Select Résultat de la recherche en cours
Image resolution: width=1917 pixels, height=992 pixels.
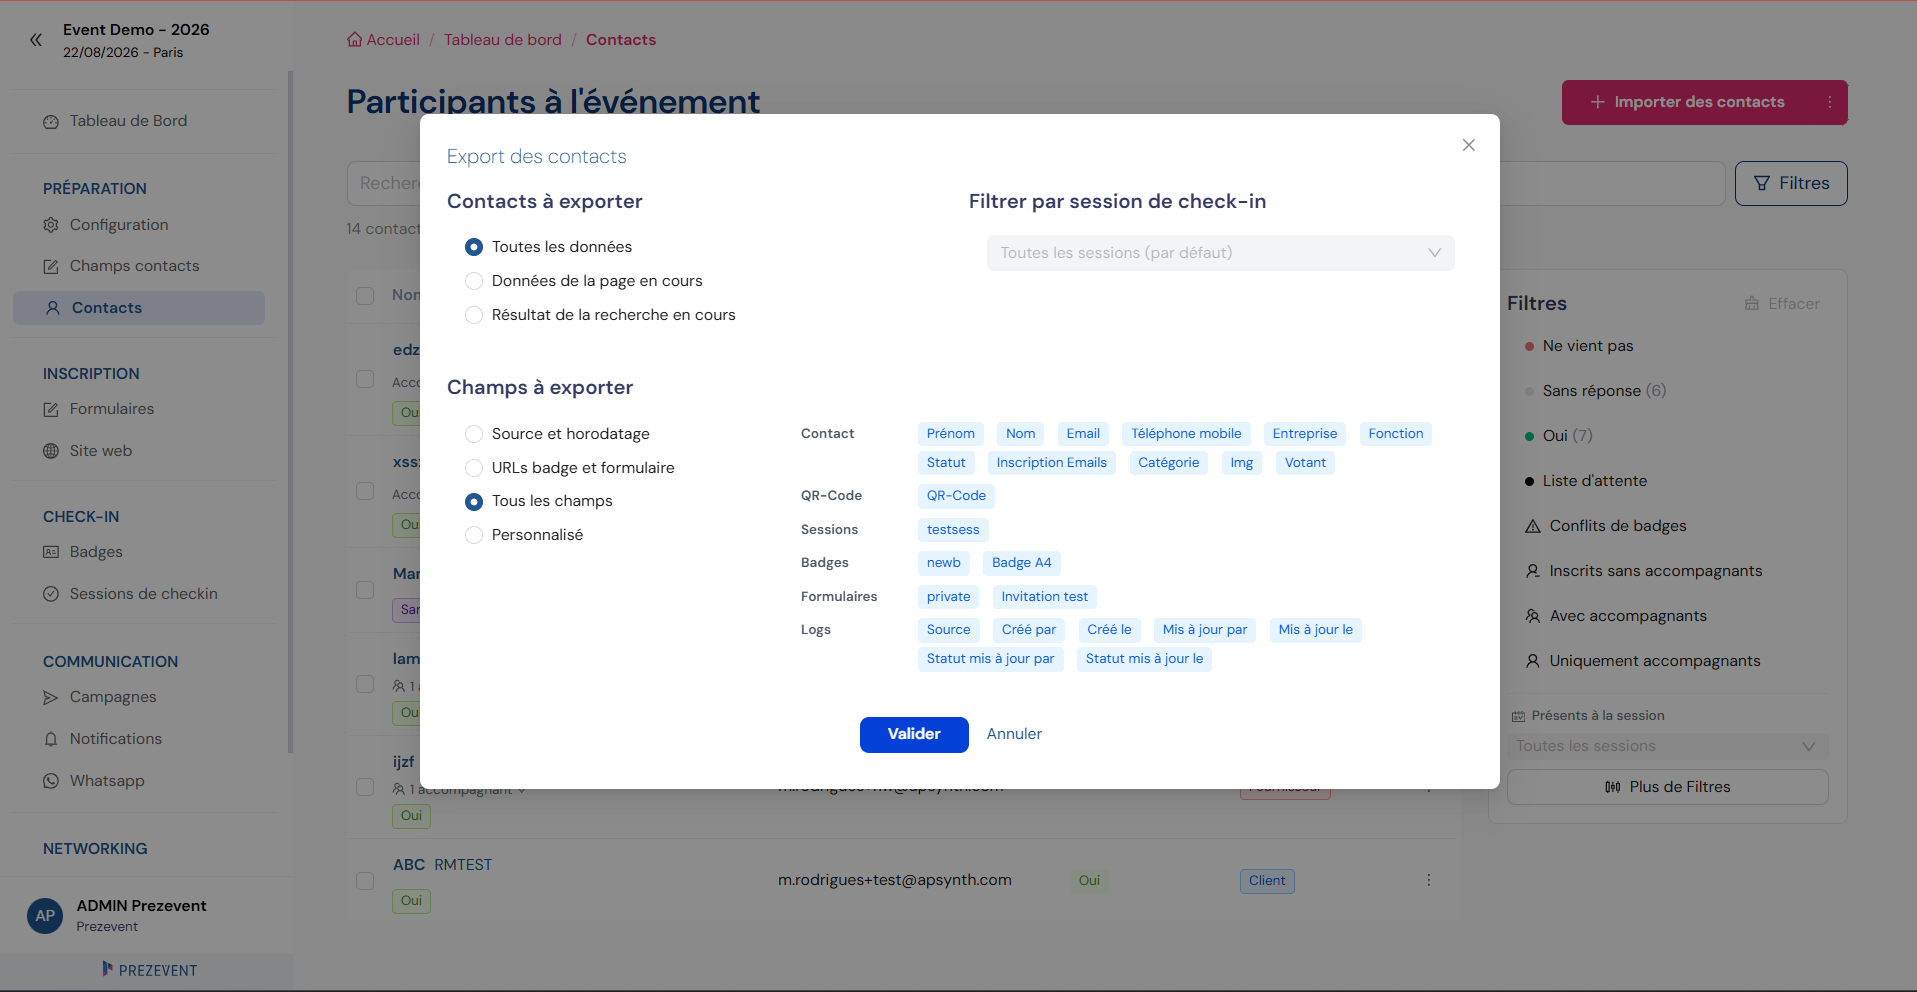[474, 315]
